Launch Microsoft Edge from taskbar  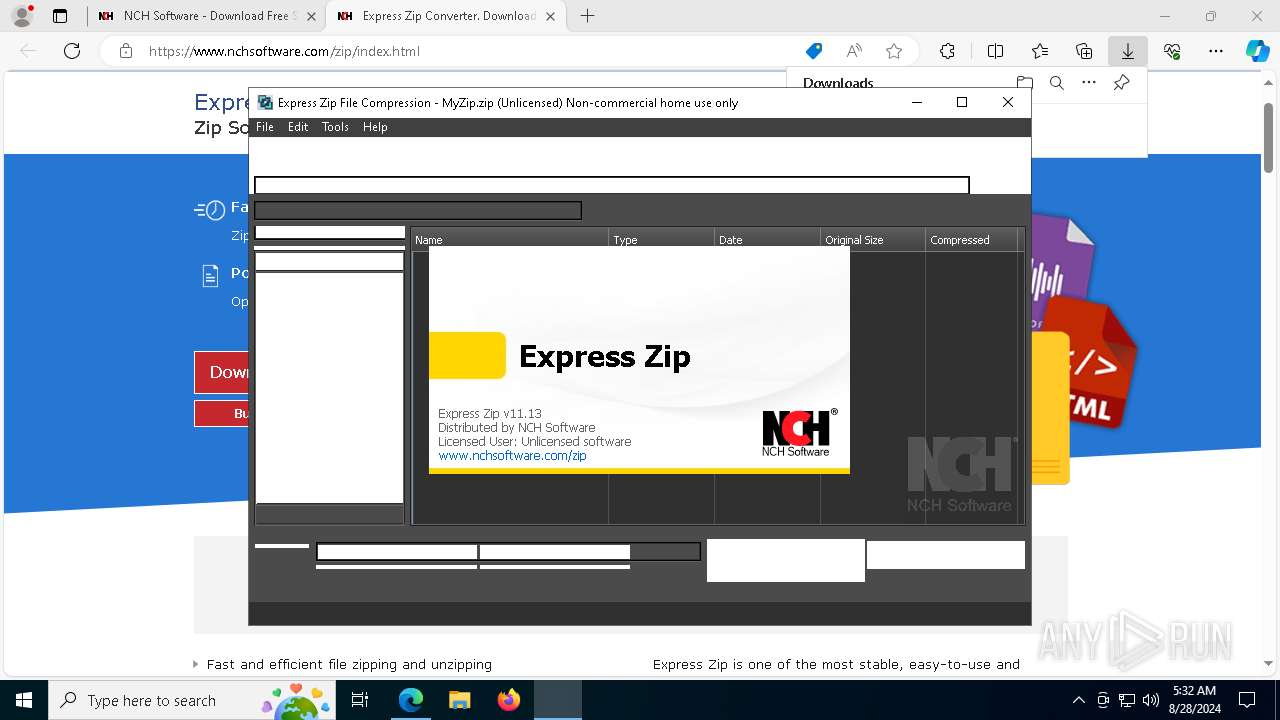411,700
